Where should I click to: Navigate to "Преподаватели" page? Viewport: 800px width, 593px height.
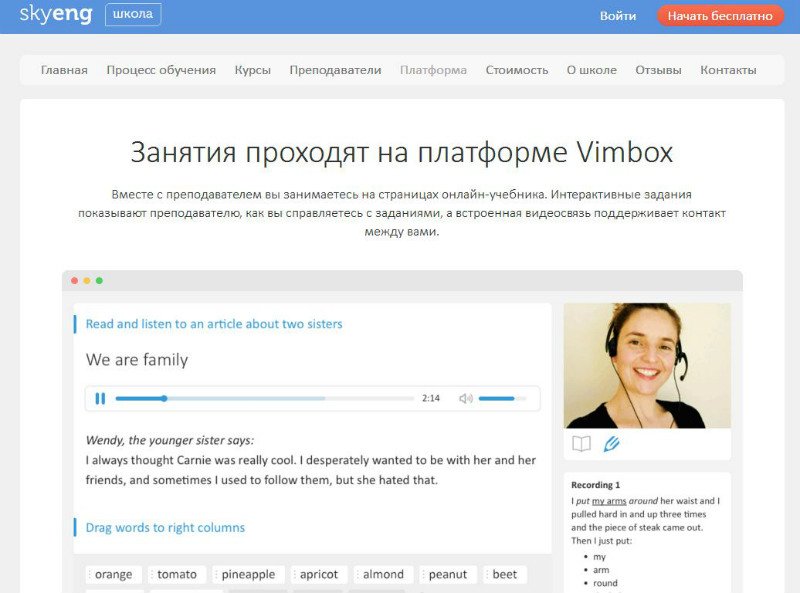pyautogui.click(x=335, y=70)
